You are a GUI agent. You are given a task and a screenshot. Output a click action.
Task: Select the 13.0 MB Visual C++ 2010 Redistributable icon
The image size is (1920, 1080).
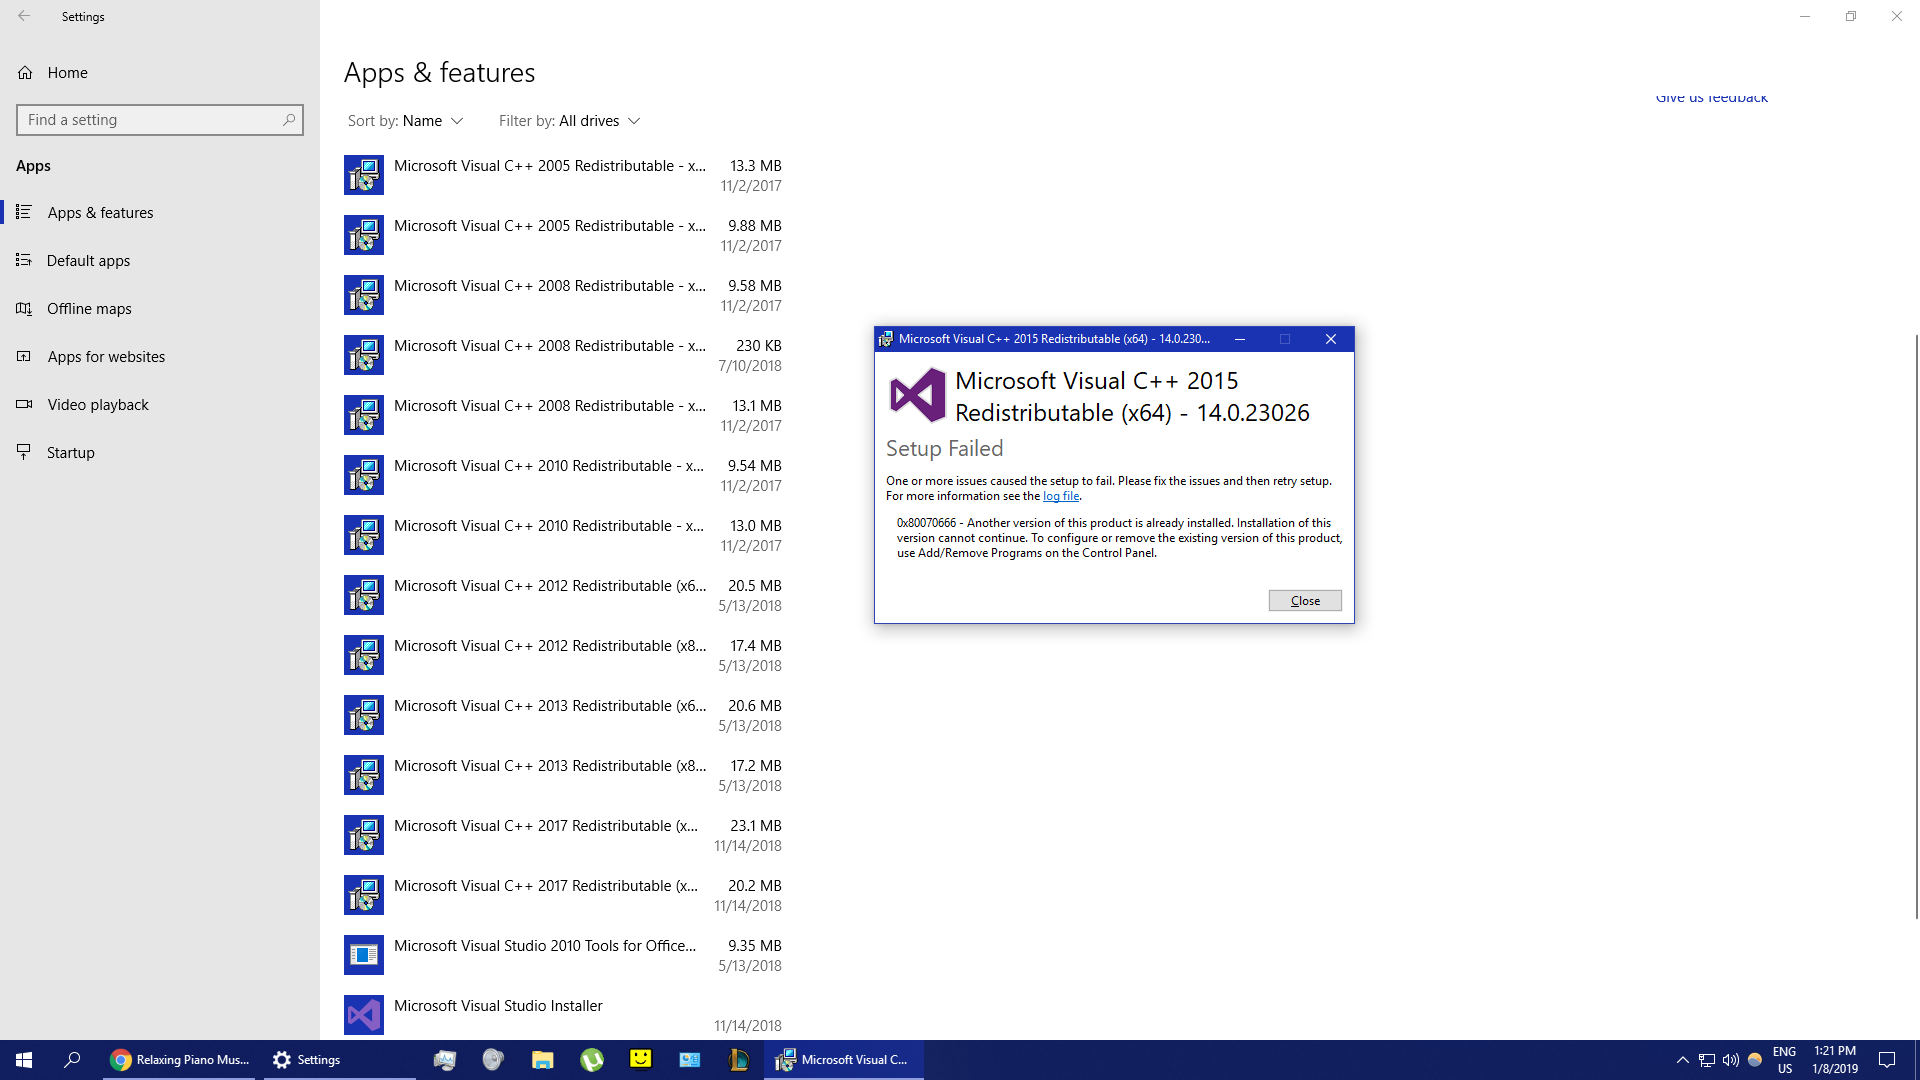(364, 535)
